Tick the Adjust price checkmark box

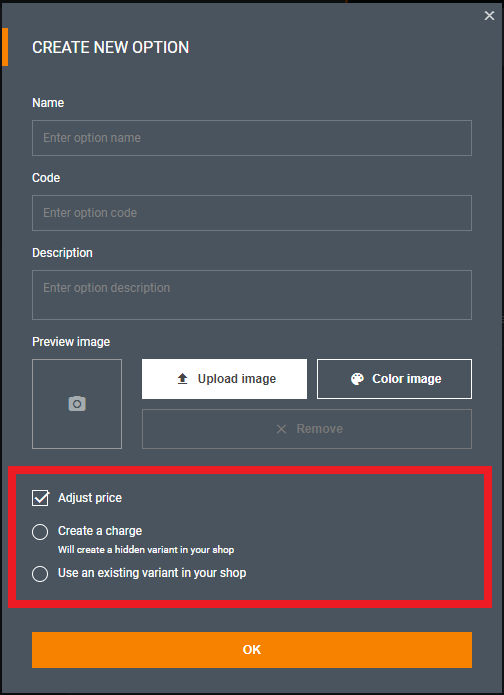(x=40, y=498)
